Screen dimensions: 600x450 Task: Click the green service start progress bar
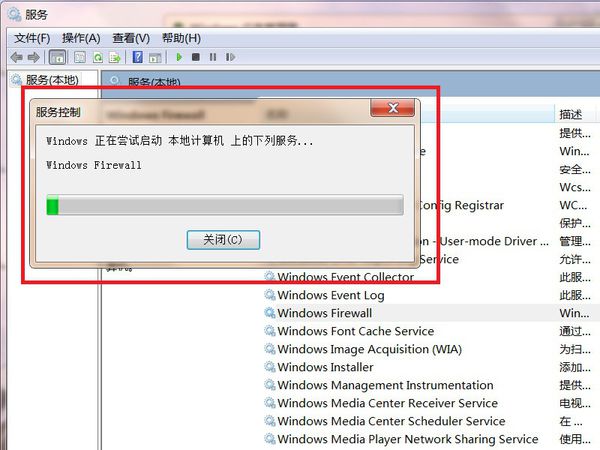pyautogui.click(x=225, y=205)
